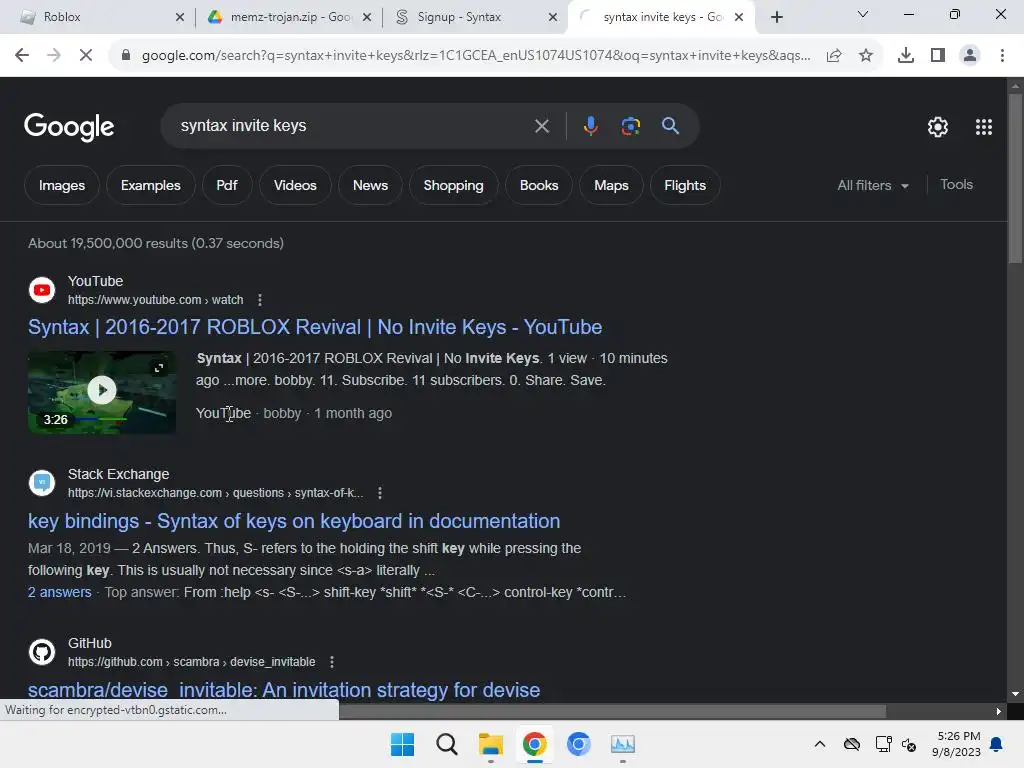Close the syntax invite keys tab
The width and height of the screenshot is (1024, 768).
tap(739, 17)
